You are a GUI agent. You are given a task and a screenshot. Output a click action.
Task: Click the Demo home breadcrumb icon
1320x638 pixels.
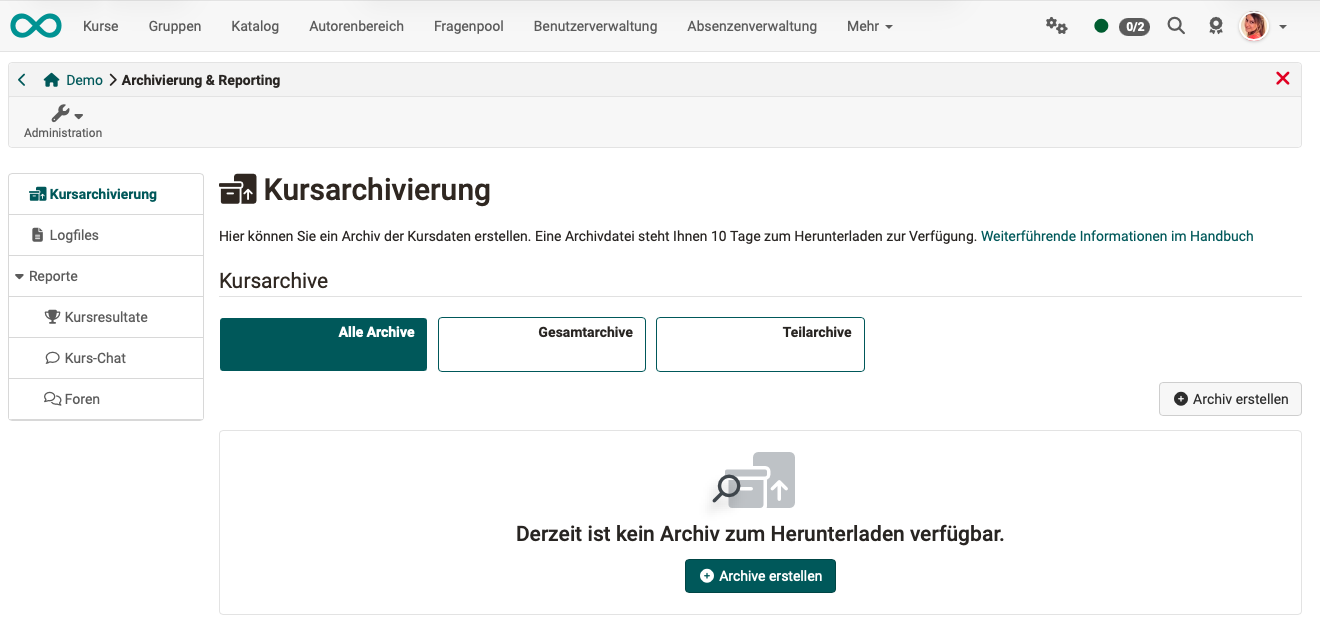pos(50,79)
